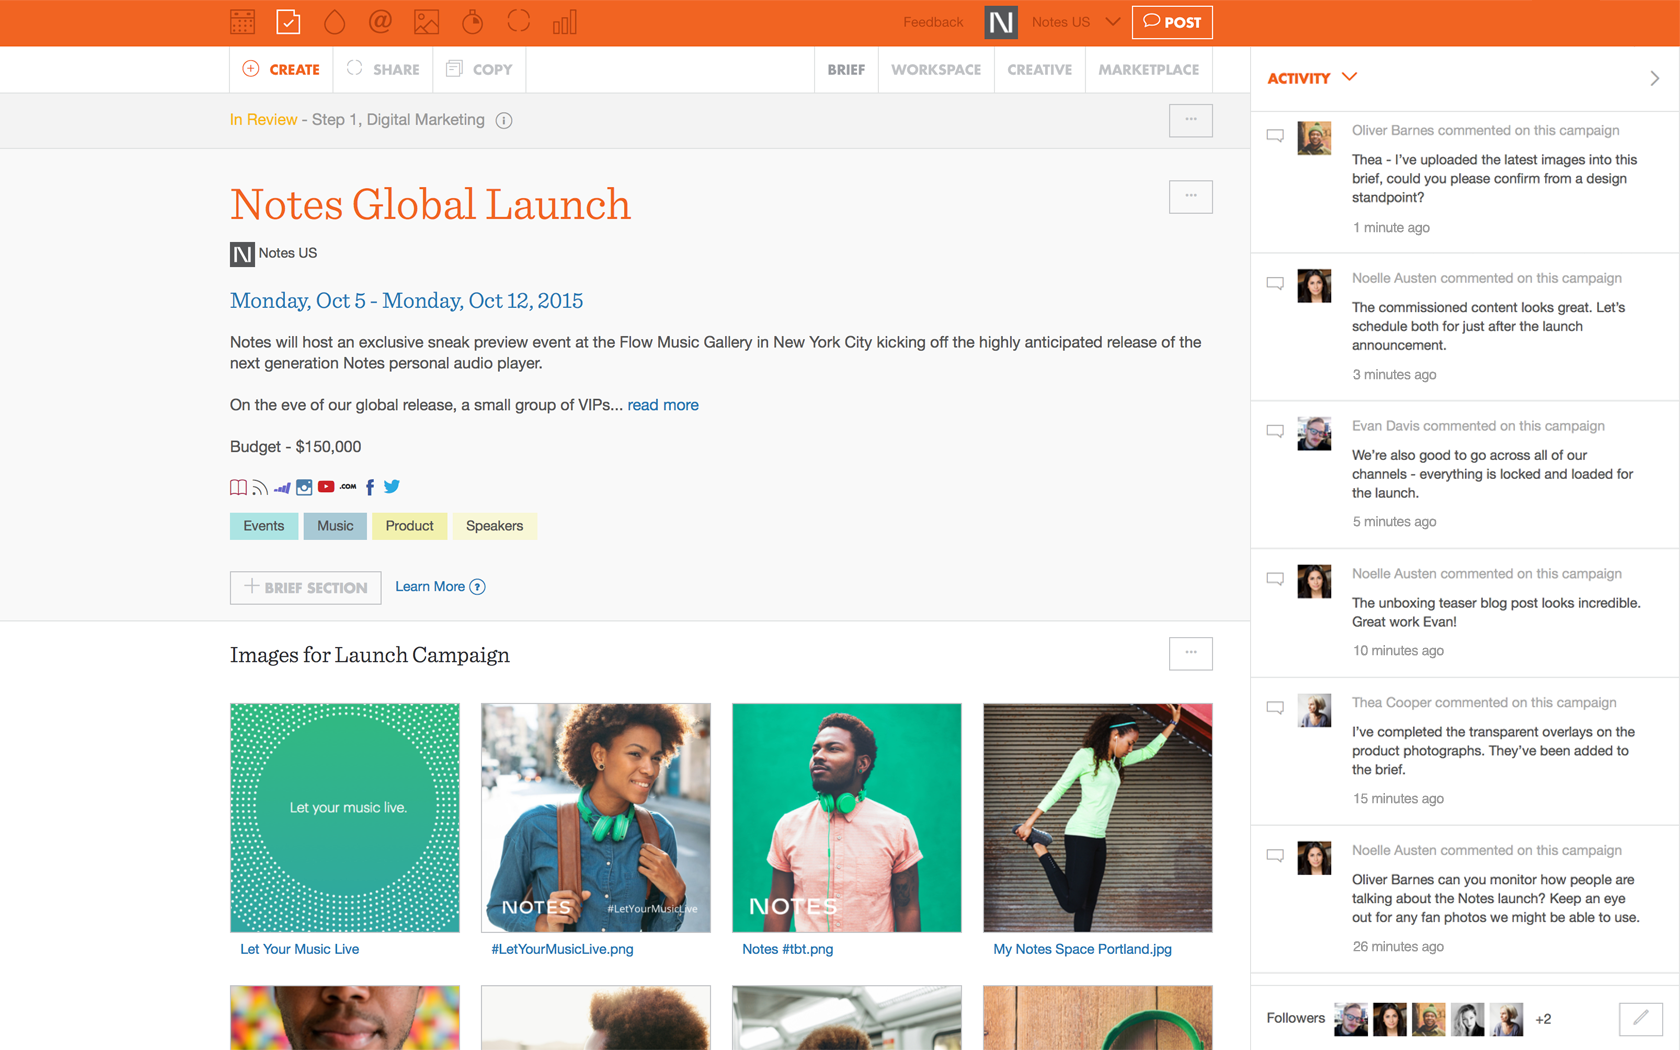The width and height of the screenshot is (1680, 1050).
Task: Click the read more link in the description
Action: click(x=662, y=404)
